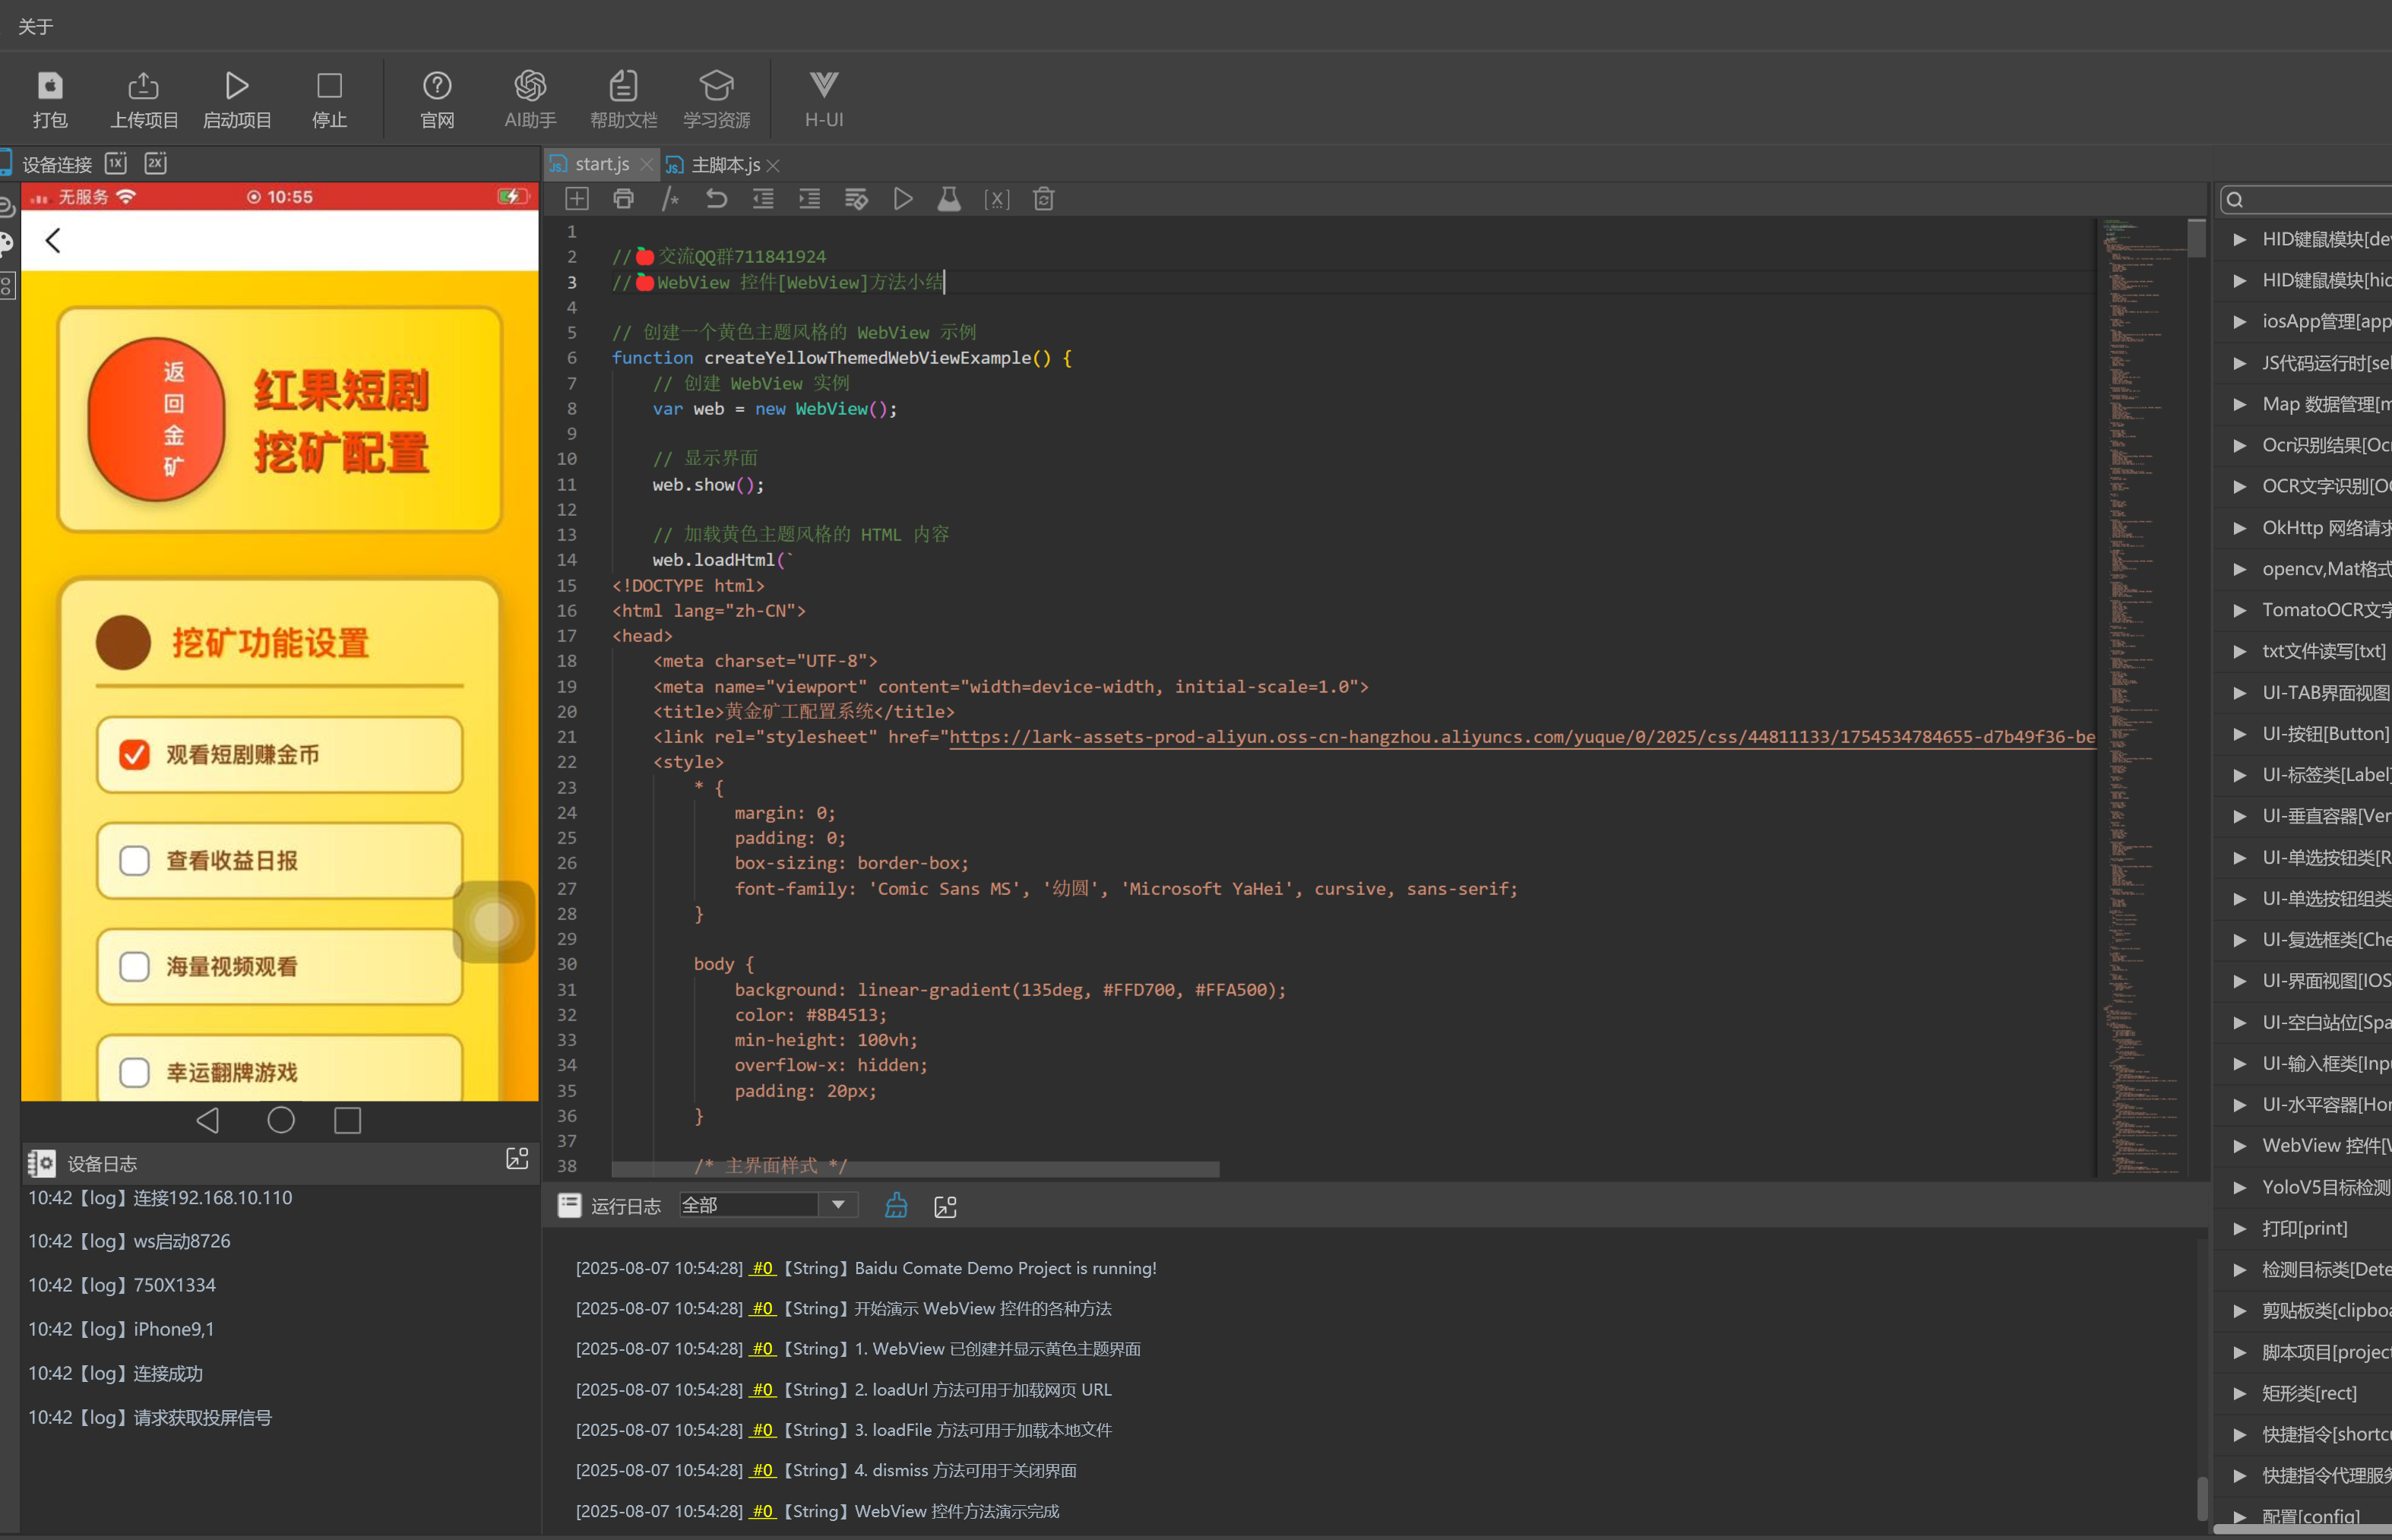The width and height of the screenshot is (2392, 1540).
Task: Click the format code eraser icon
Action: point(856,199)
